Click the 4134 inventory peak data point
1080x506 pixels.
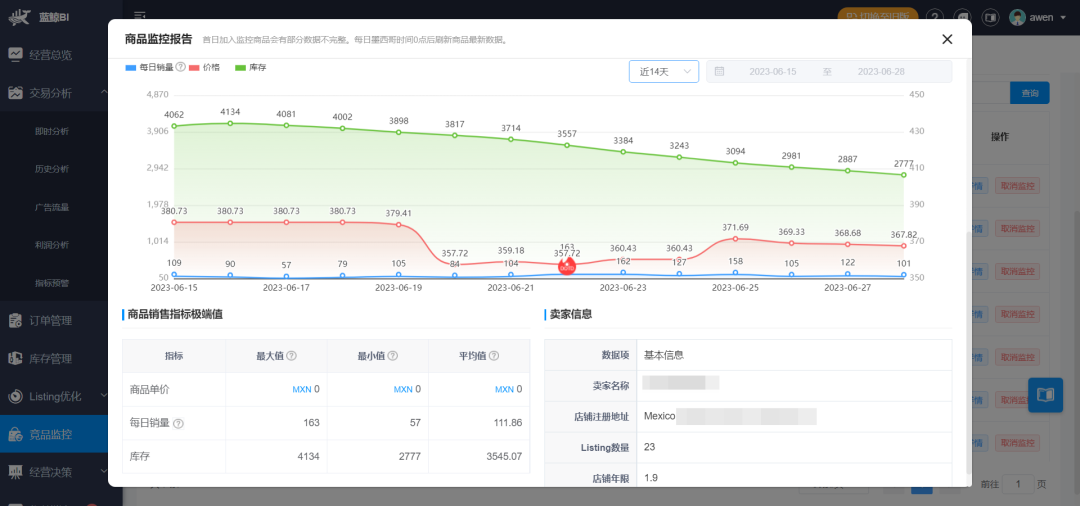click(x=230, y=123)
